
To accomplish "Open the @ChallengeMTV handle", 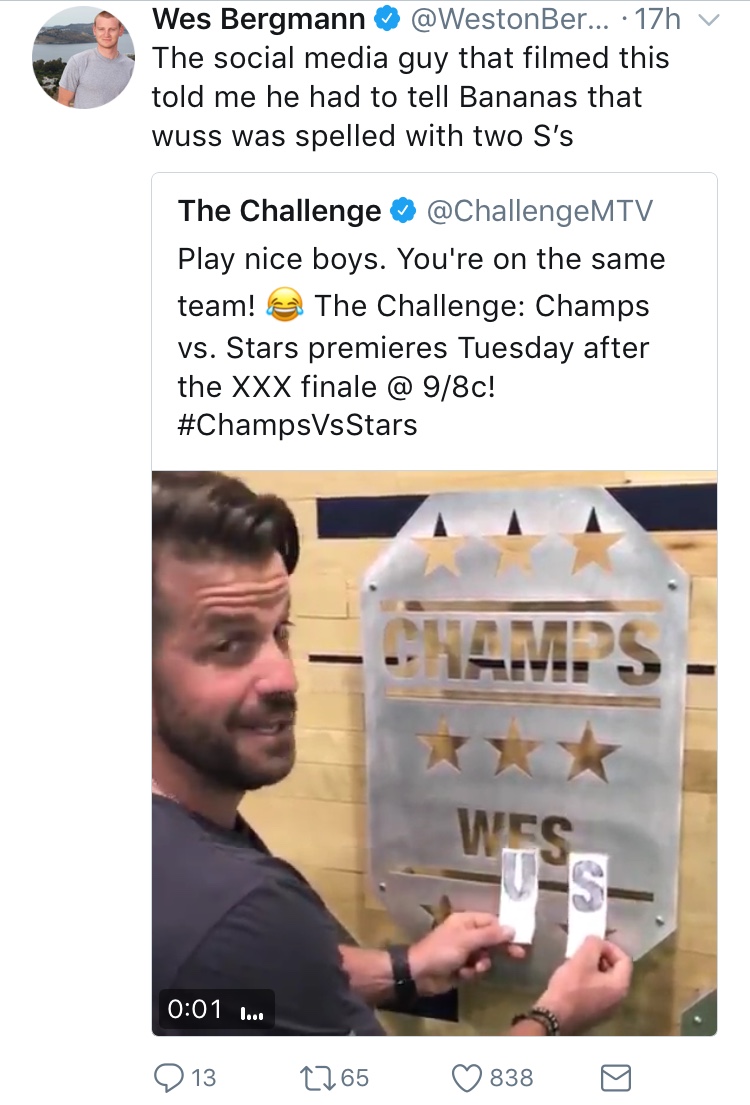I will [540, 211].
